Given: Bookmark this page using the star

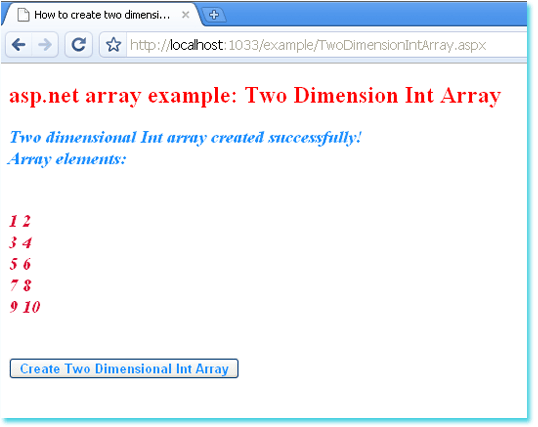Looking at the screenshot, I should pyautogui.click(x=113, y=45).
